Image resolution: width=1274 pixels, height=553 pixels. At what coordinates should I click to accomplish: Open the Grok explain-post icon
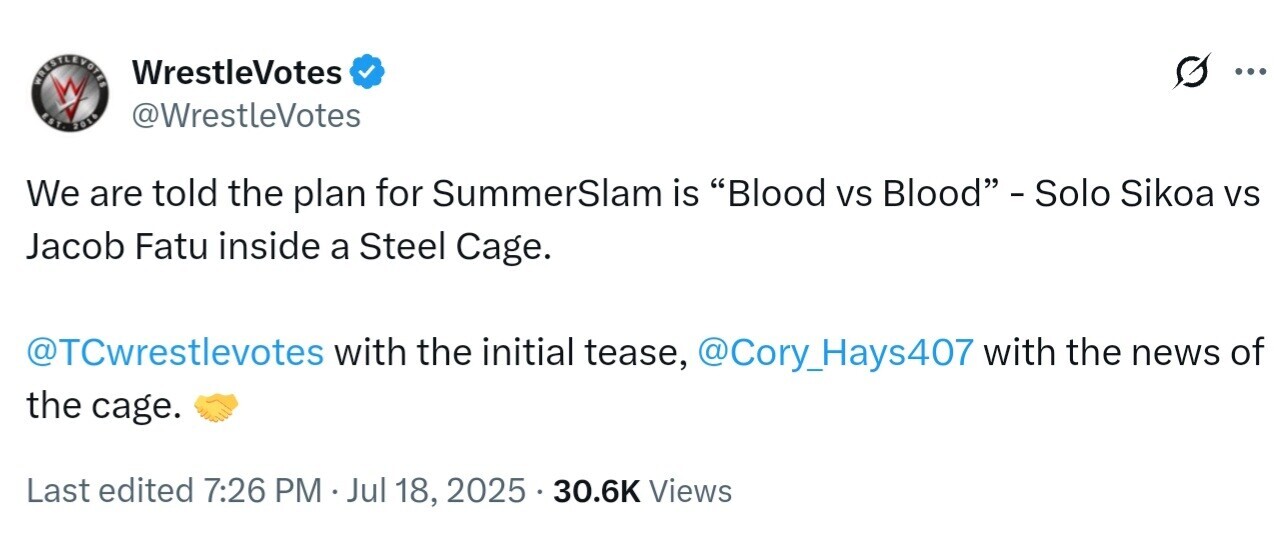coord(1193,72)
